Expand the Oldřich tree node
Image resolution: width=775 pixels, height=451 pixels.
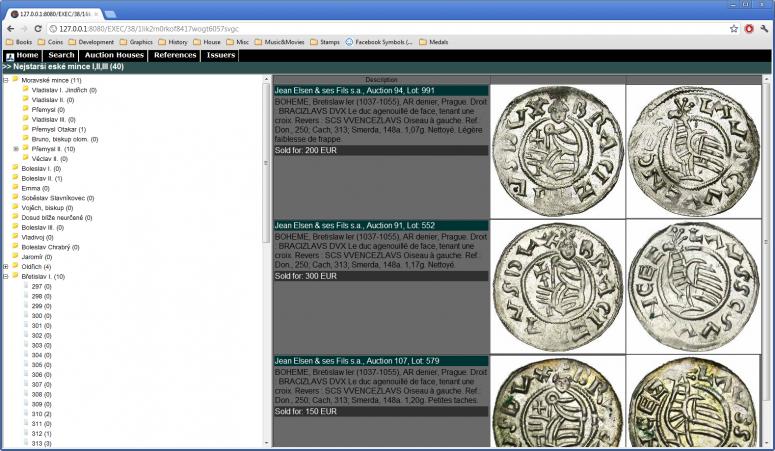coord(6,267)
